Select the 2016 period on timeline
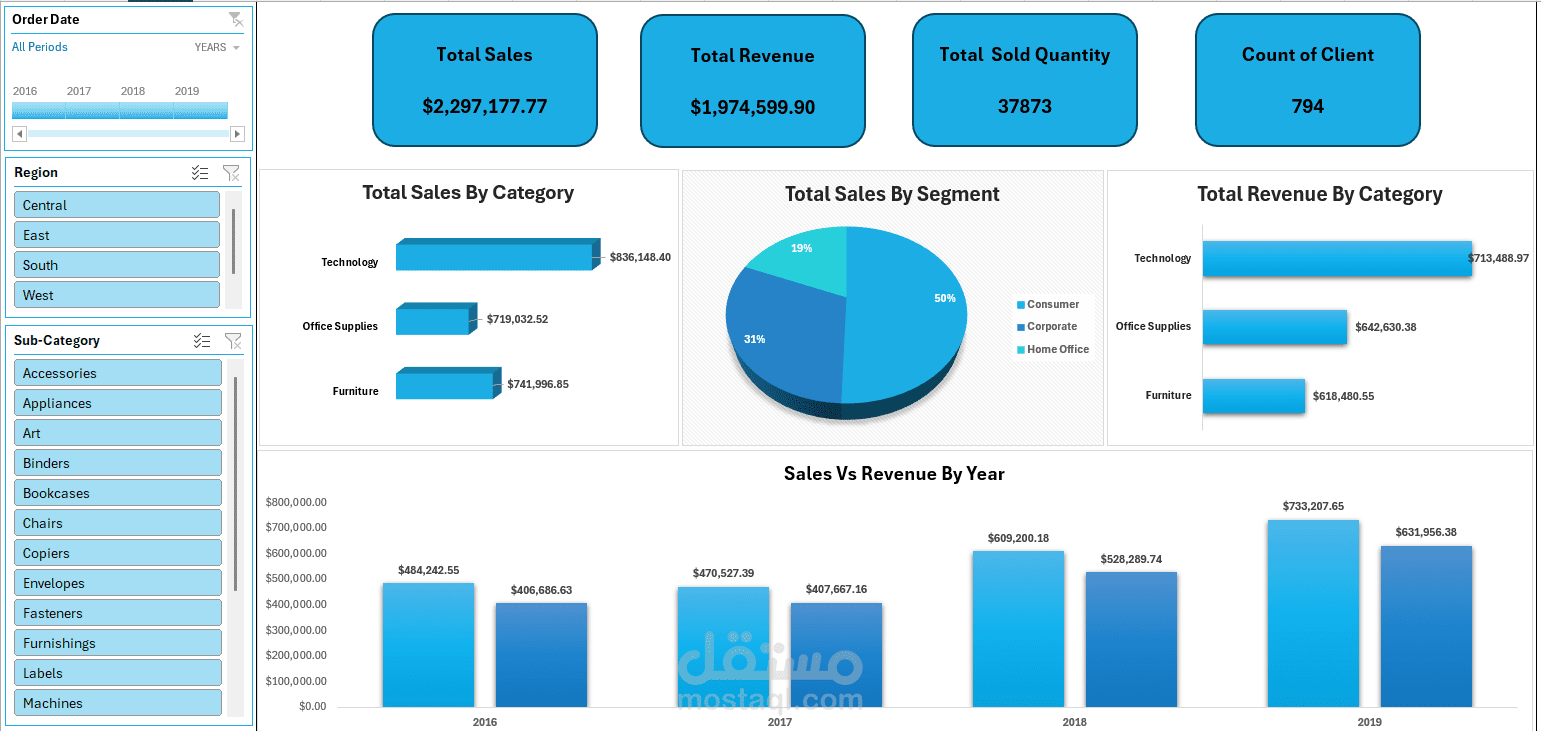The image size is (1541, 731). tap(39, 110)
